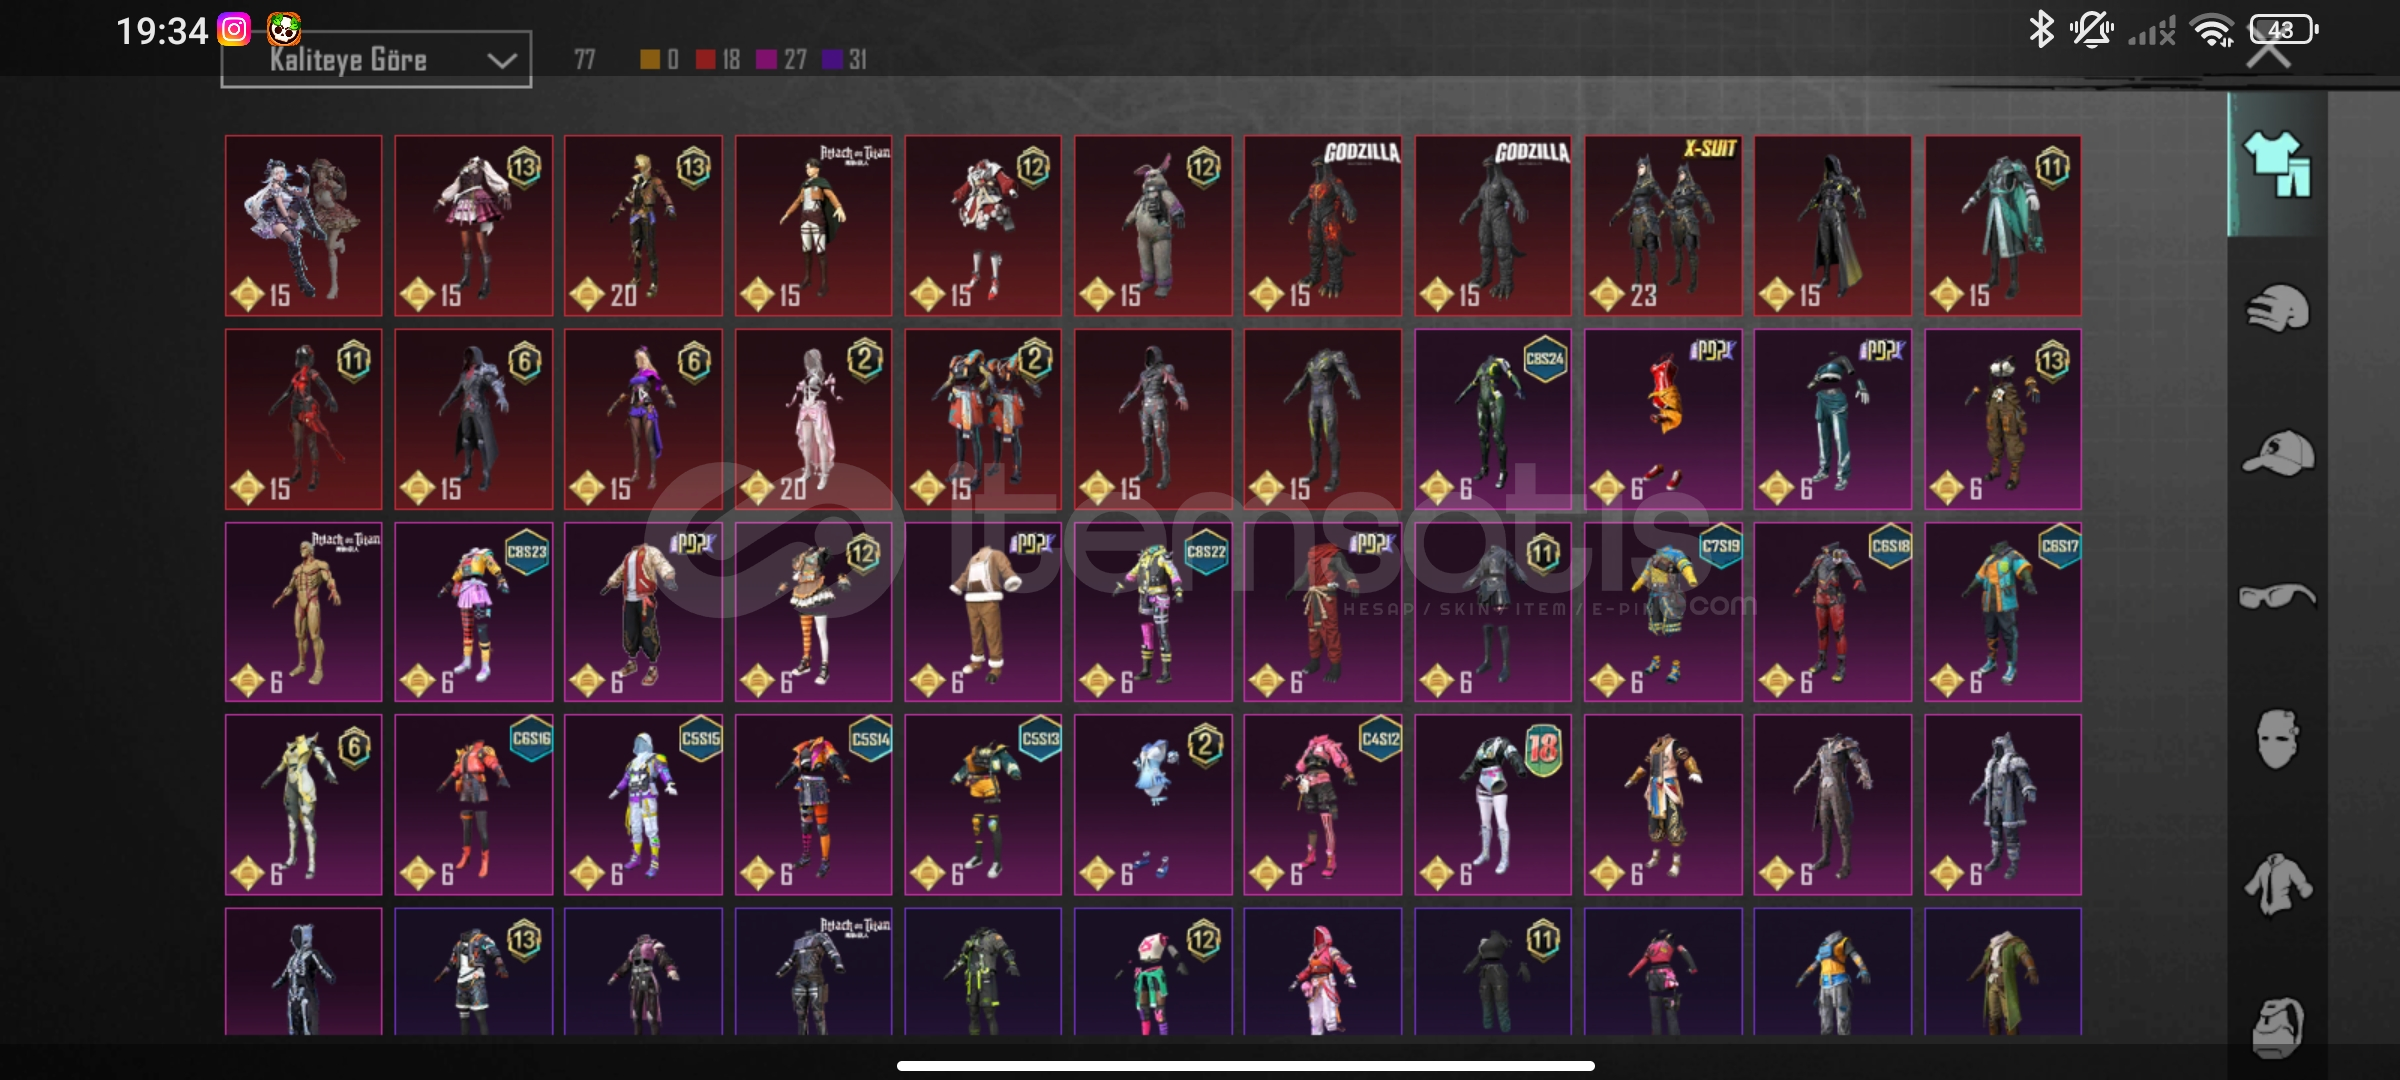2400x1080 pixels.
Task: Select the PDP teal tracksuit outfit
Action: click(1833, 419)
